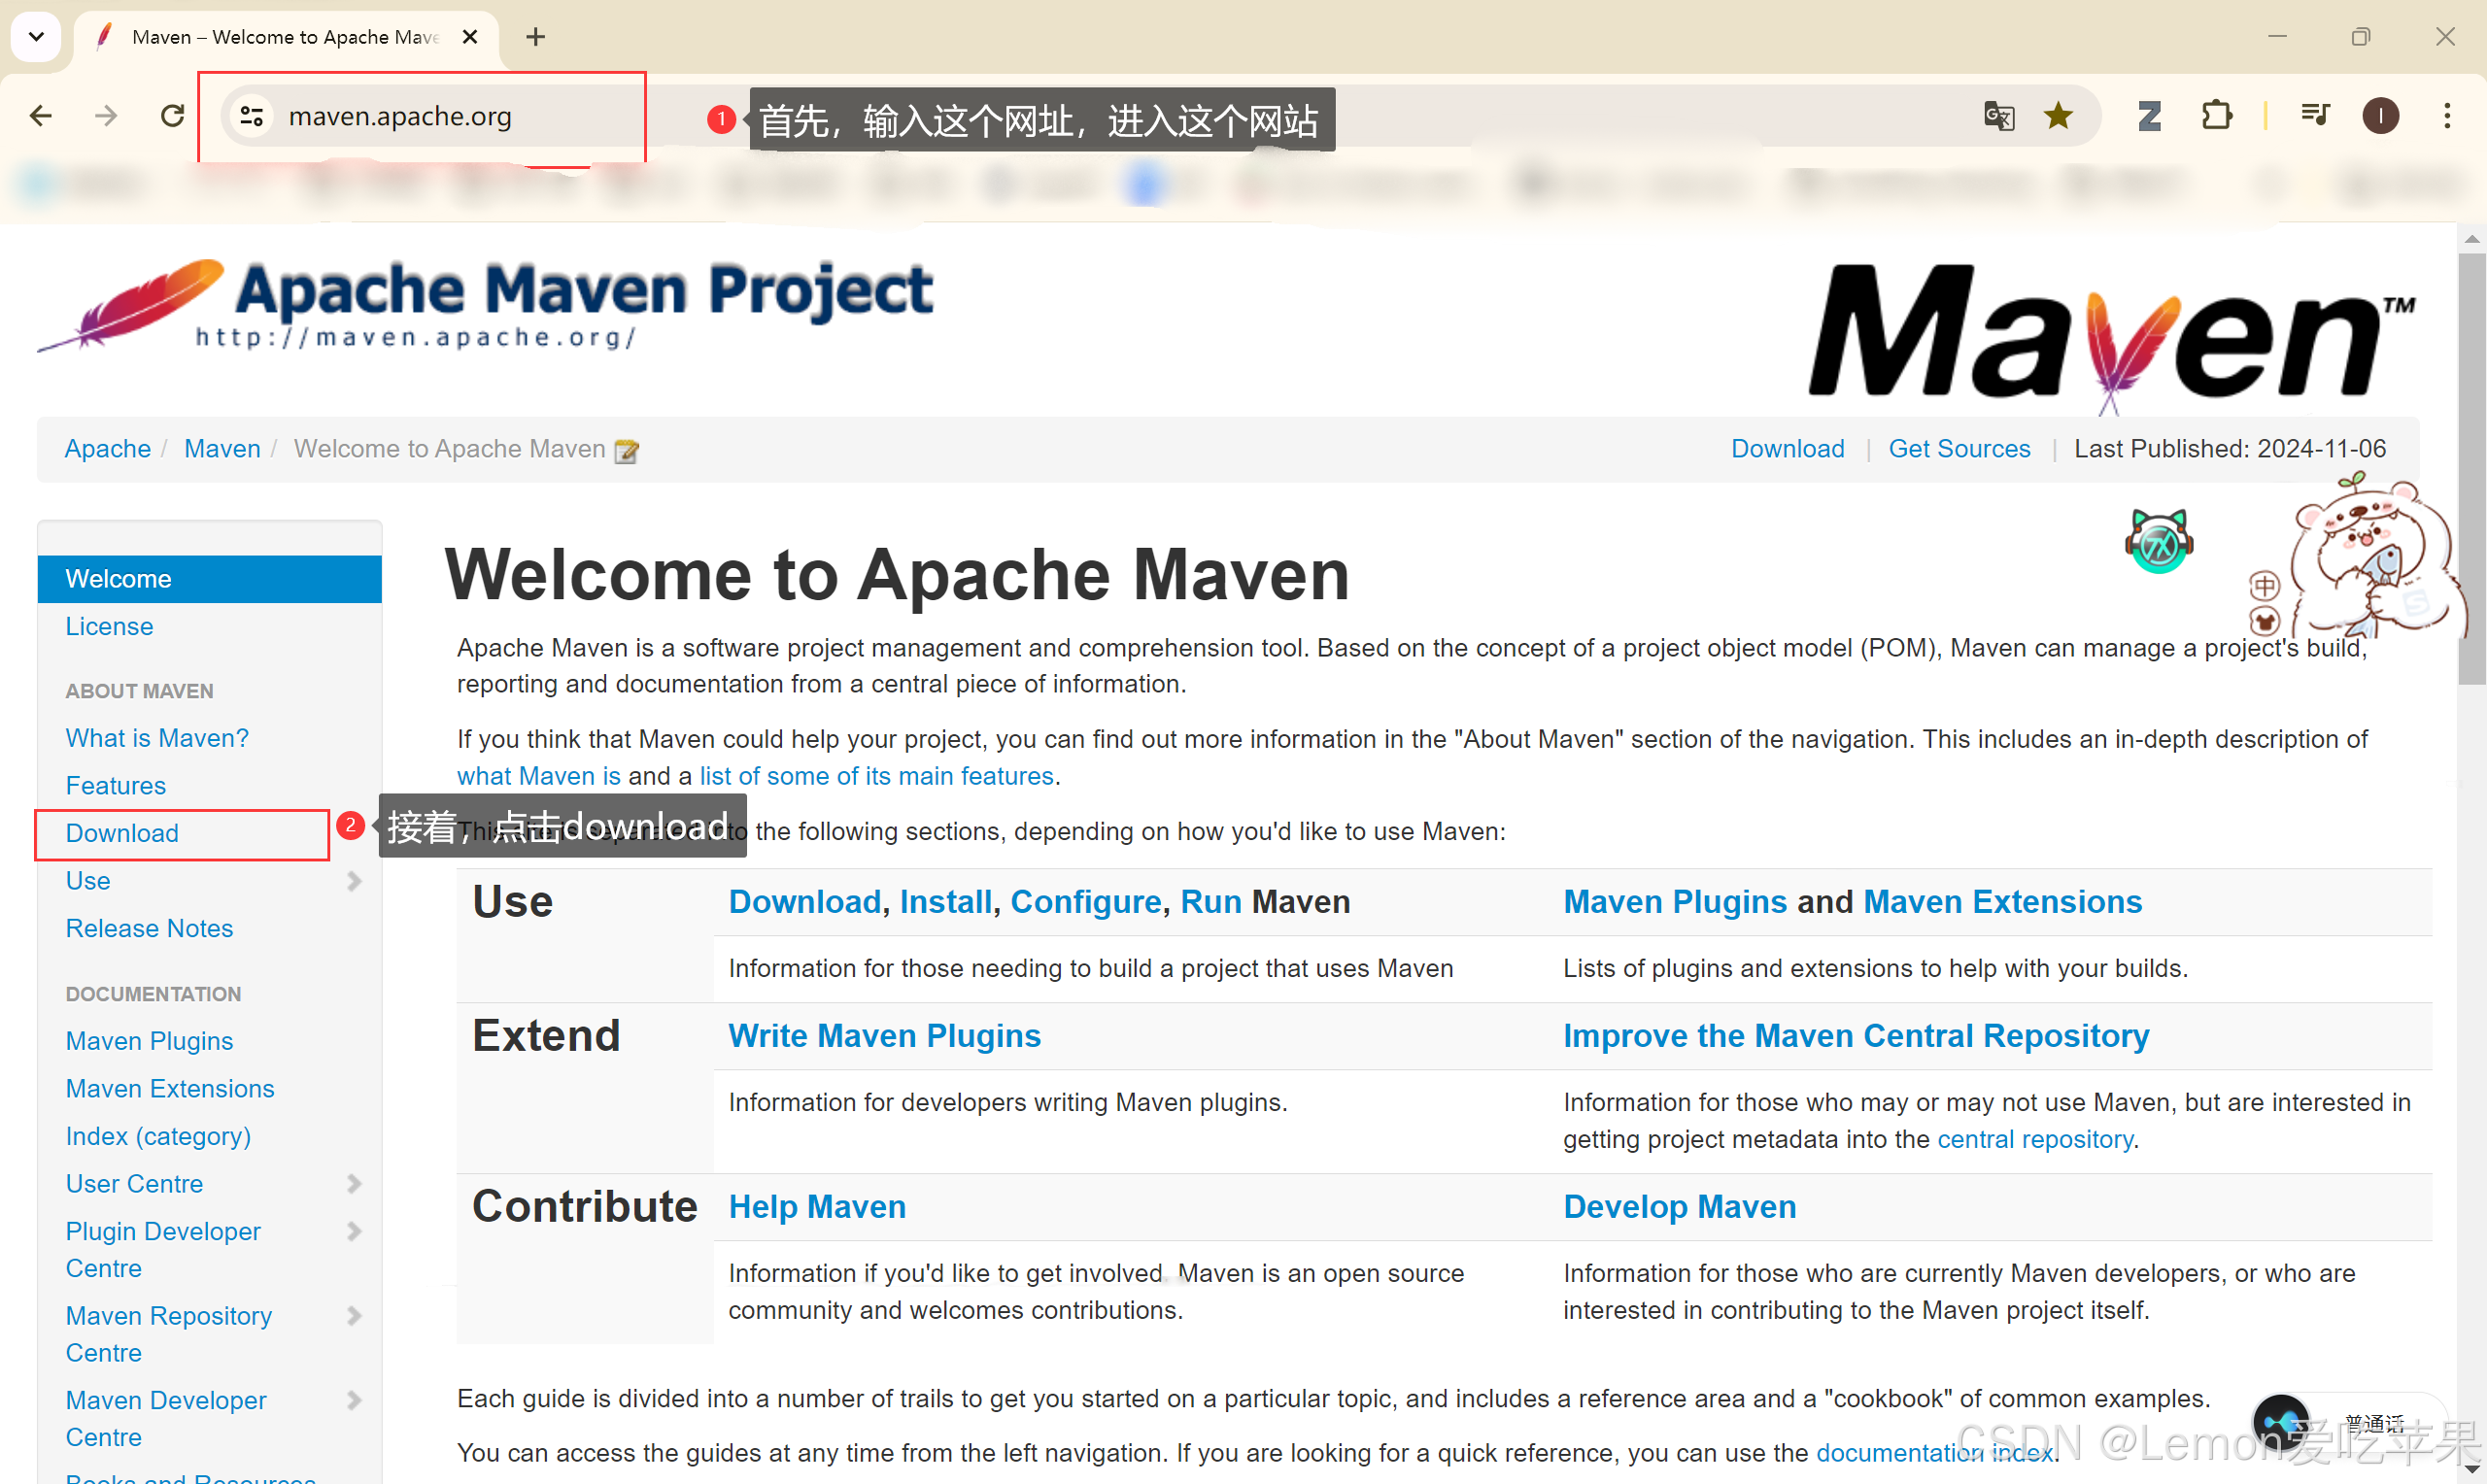Expand the User Centre submenu arrow

(x=354, y=1184)
